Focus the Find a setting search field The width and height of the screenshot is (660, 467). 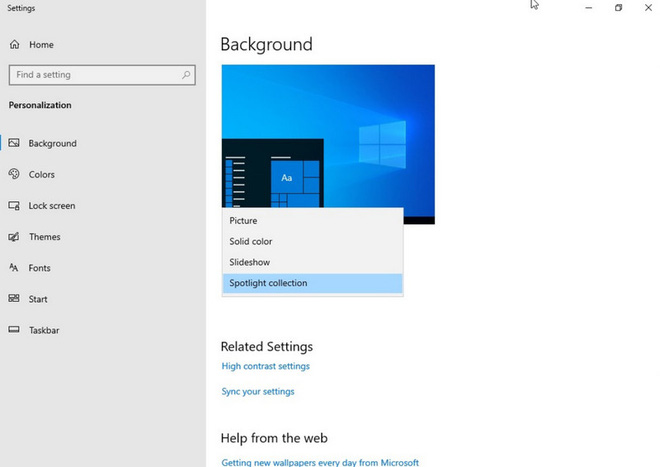point(95,75)
